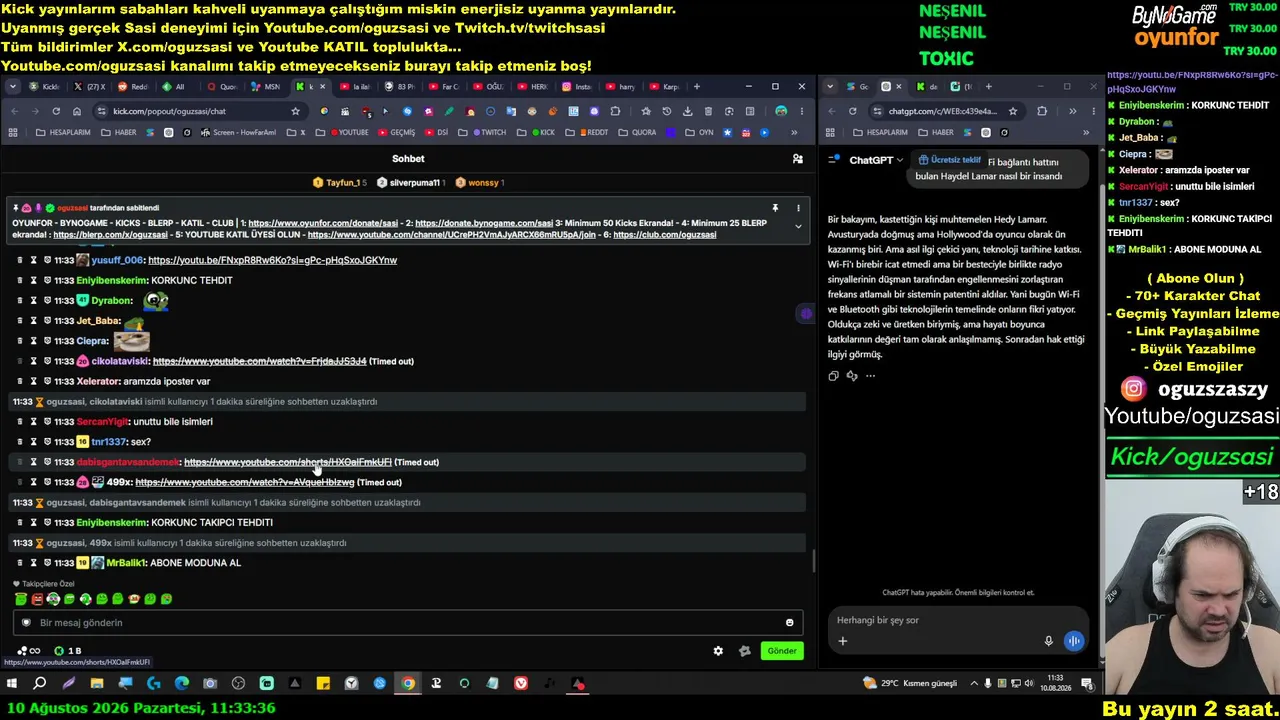1280x720 pixels.
Task: Reload the ChatGPT page
Action: click(852, 111)
